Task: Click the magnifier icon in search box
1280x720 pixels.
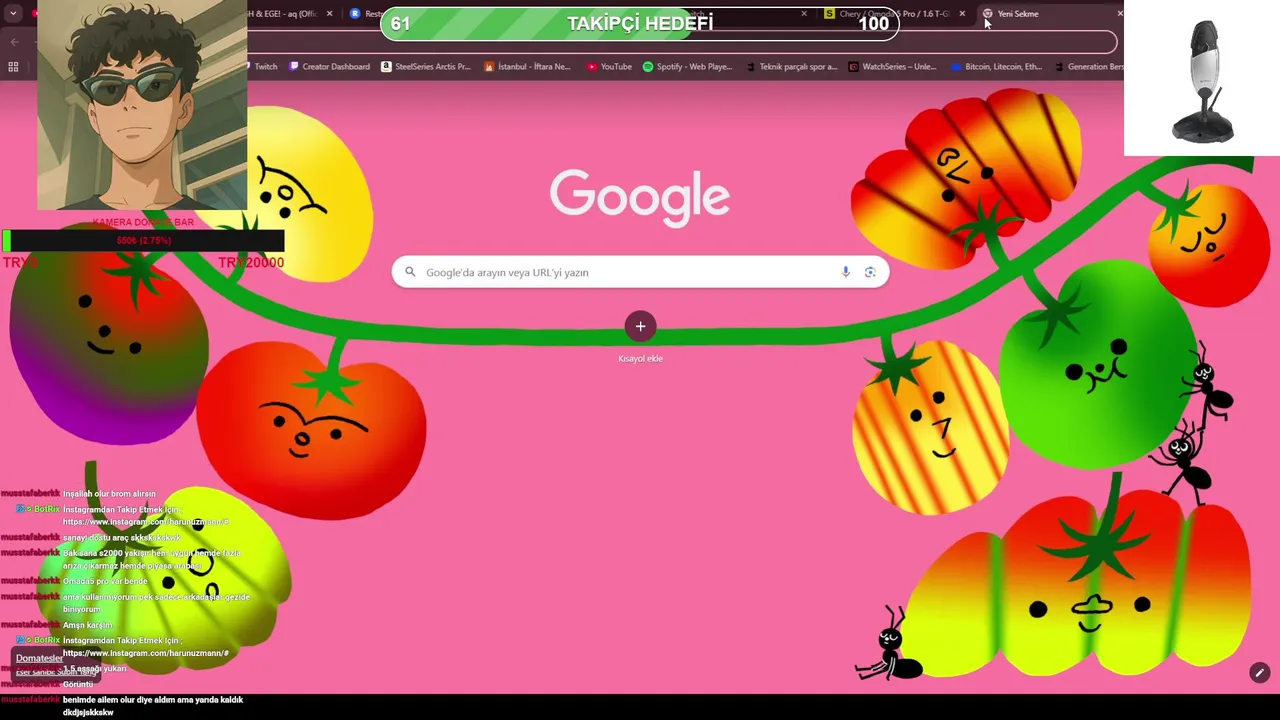Action: click(x=410, y=272)
